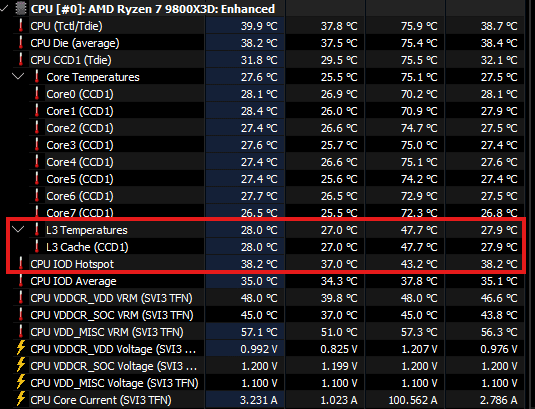
Task: Collapse the L3 Temperatures group
Action: click(x=18, y=230)
